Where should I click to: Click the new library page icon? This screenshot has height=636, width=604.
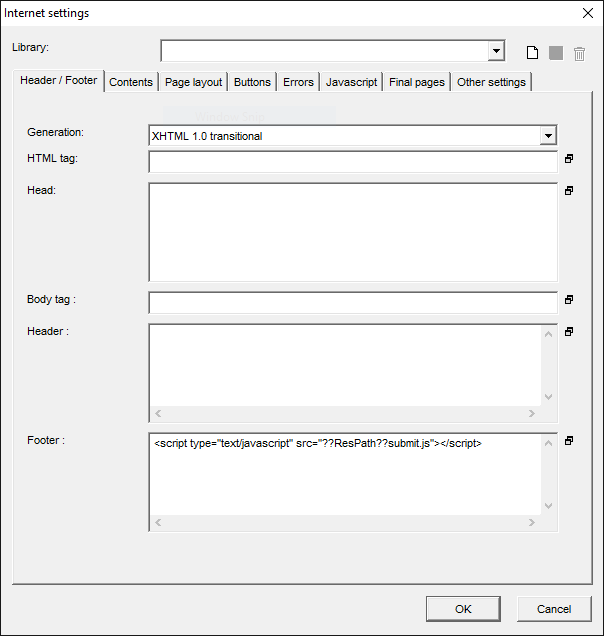(x=533, y=53)
